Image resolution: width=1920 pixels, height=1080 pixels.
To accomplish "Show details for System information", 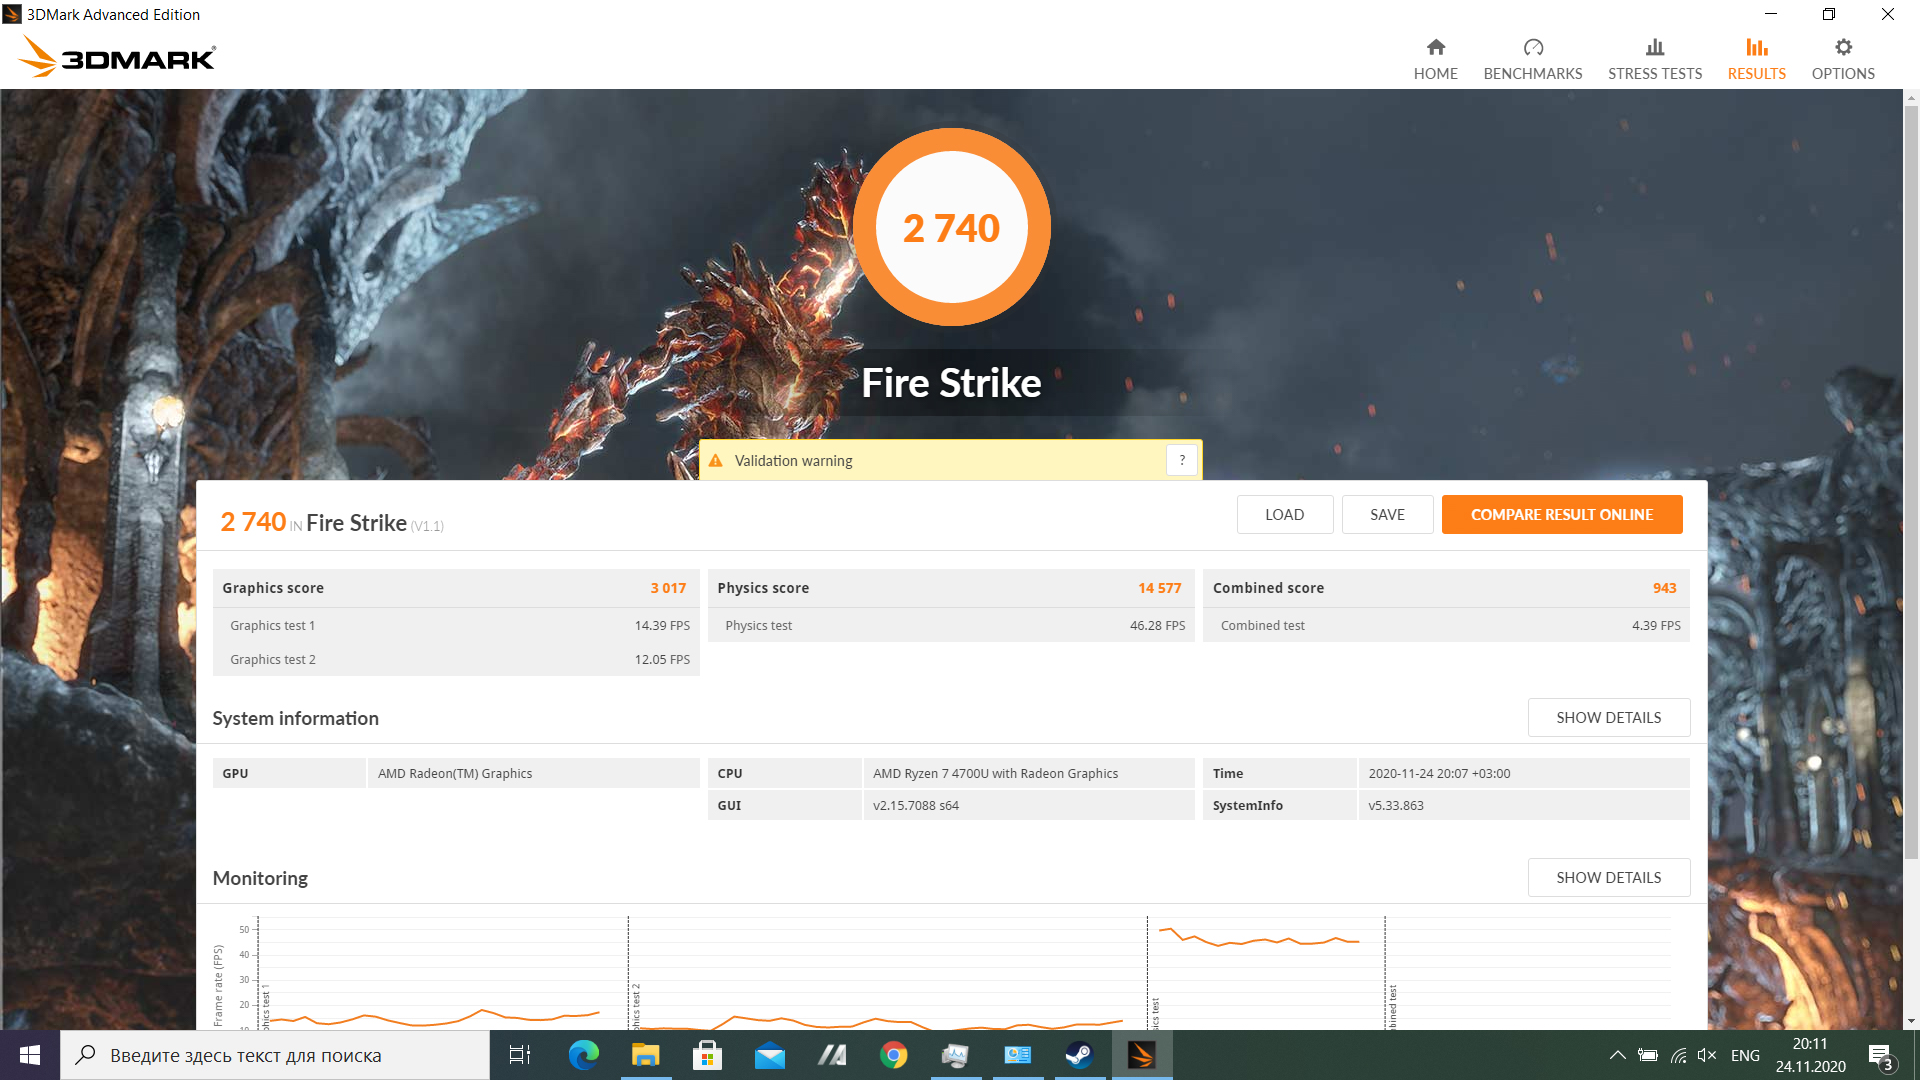I will (1608, 718).
